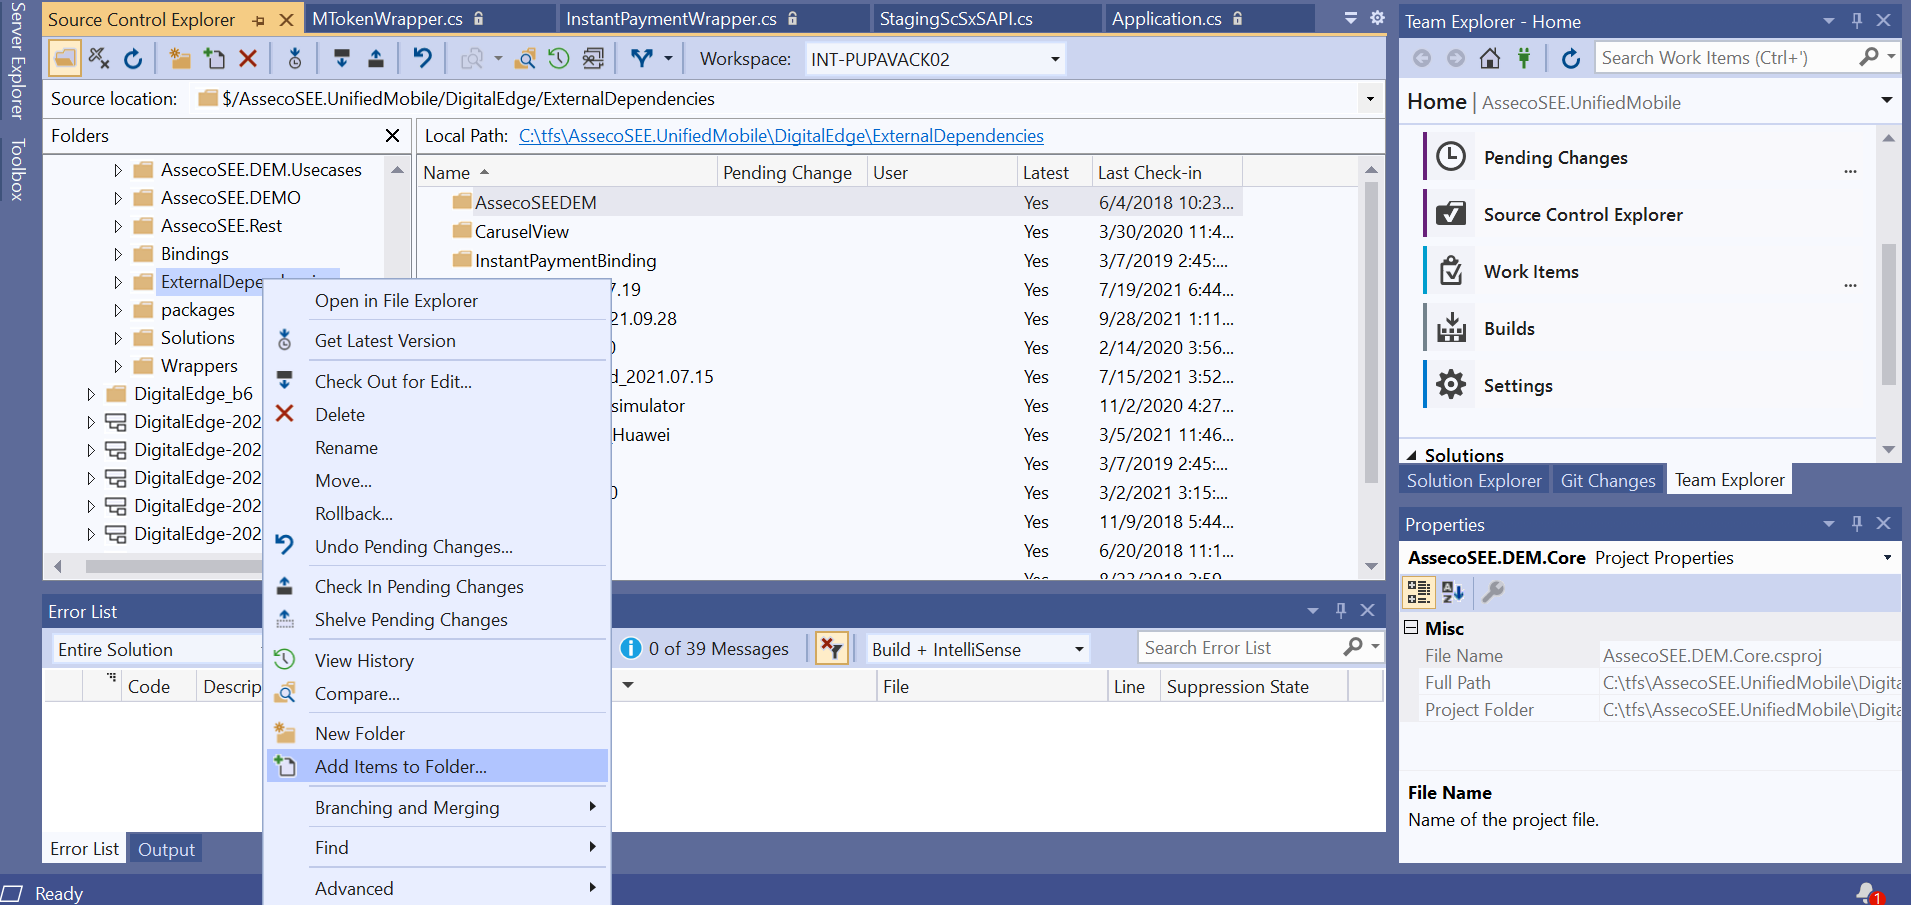Viewport: 1911px width, 905px height.
Task: Click the Check In toolbar icon
Action: (x=376, y=59)
